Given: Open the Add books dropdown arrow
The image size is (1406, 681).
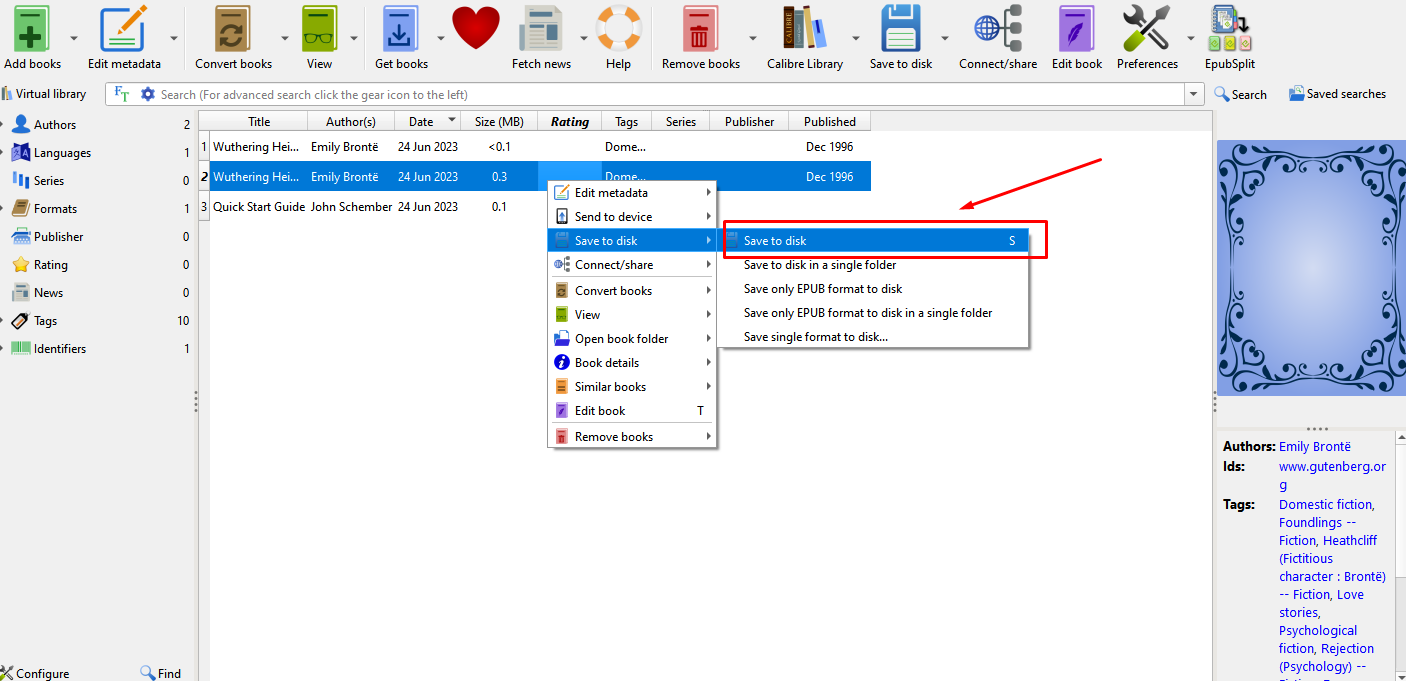Looking at the screenshot, I should pos(74,38).
